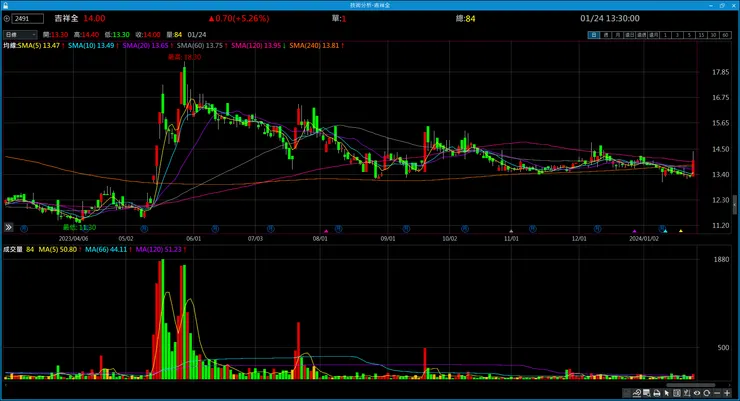740x401 pixels.
Task: Click the volume MA(5) 50.80 label
Action: 58,249
